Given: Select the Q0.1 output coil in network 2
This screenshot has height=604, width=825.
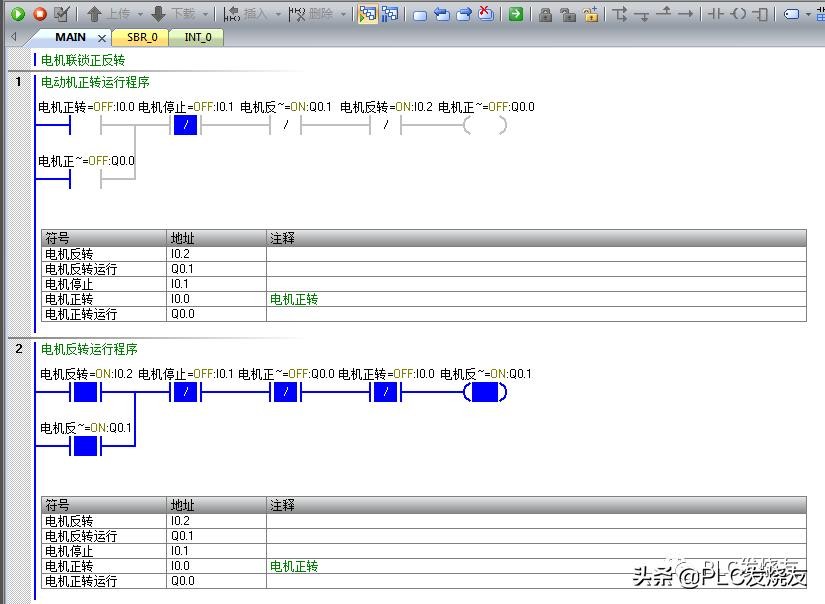Looking at the screenshot, I should (485, 393).
